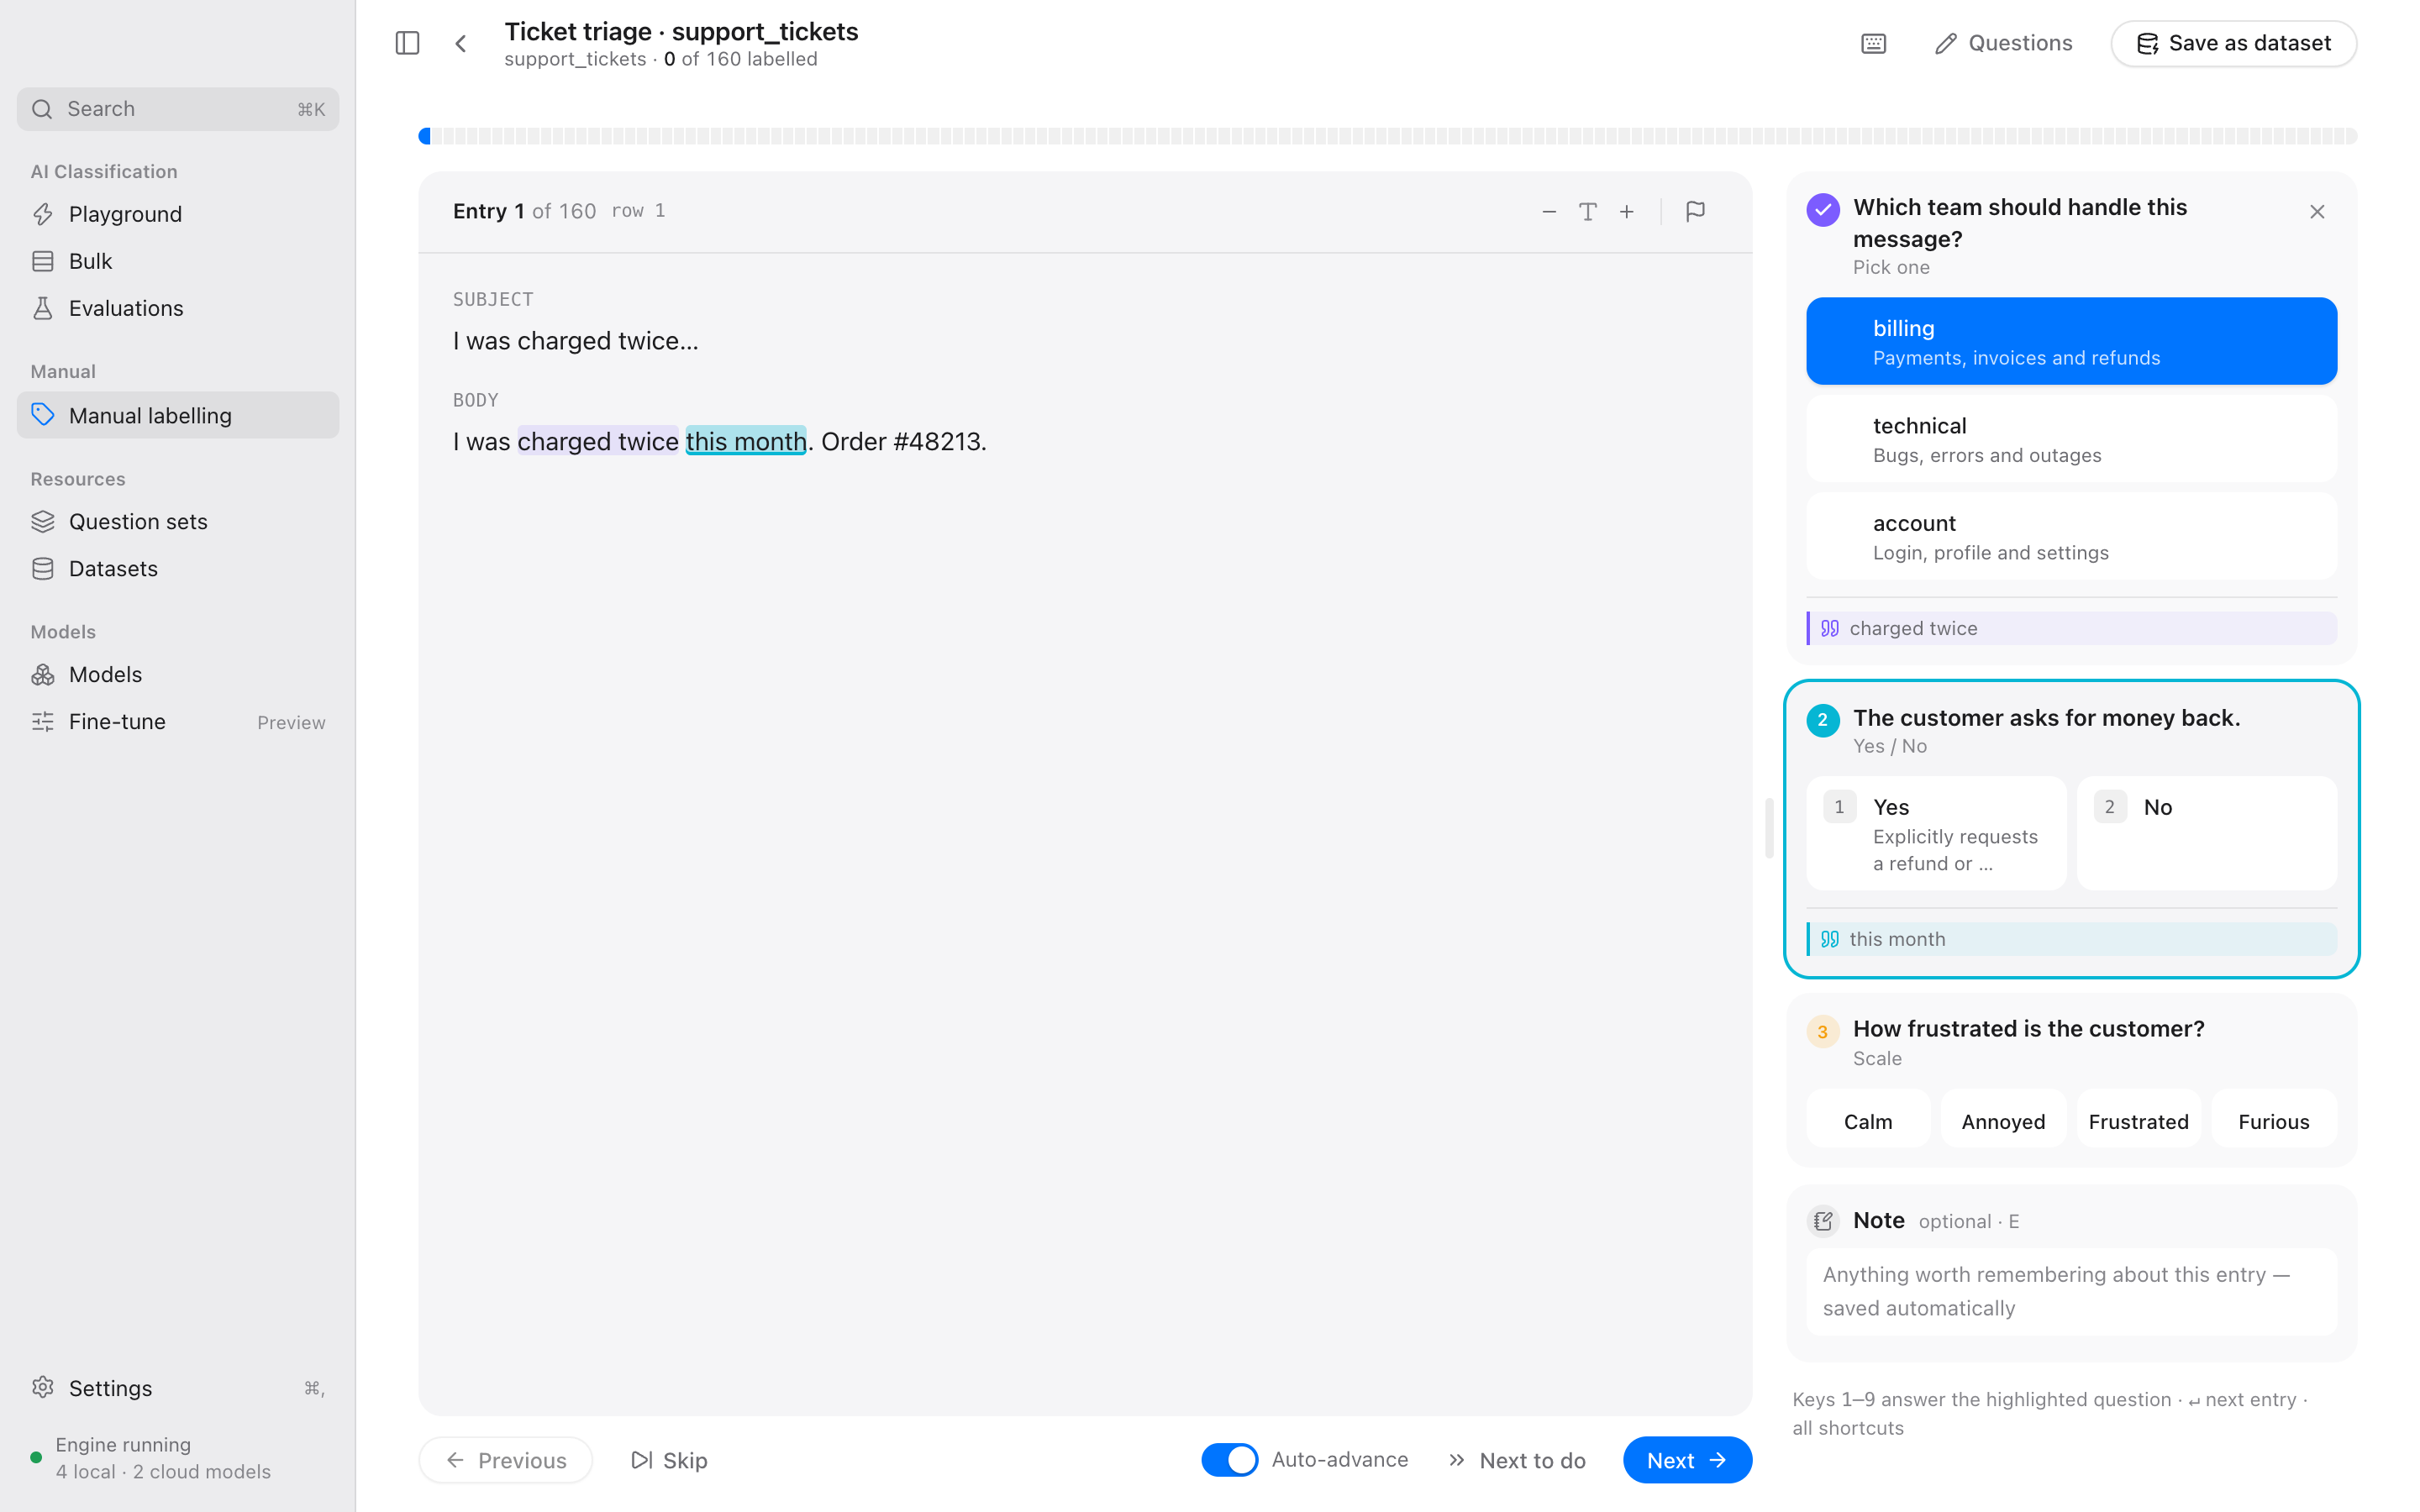Viewport: 2420px width, 1512px height.
Task: Flag this entry
Action: coord(1695,211)
